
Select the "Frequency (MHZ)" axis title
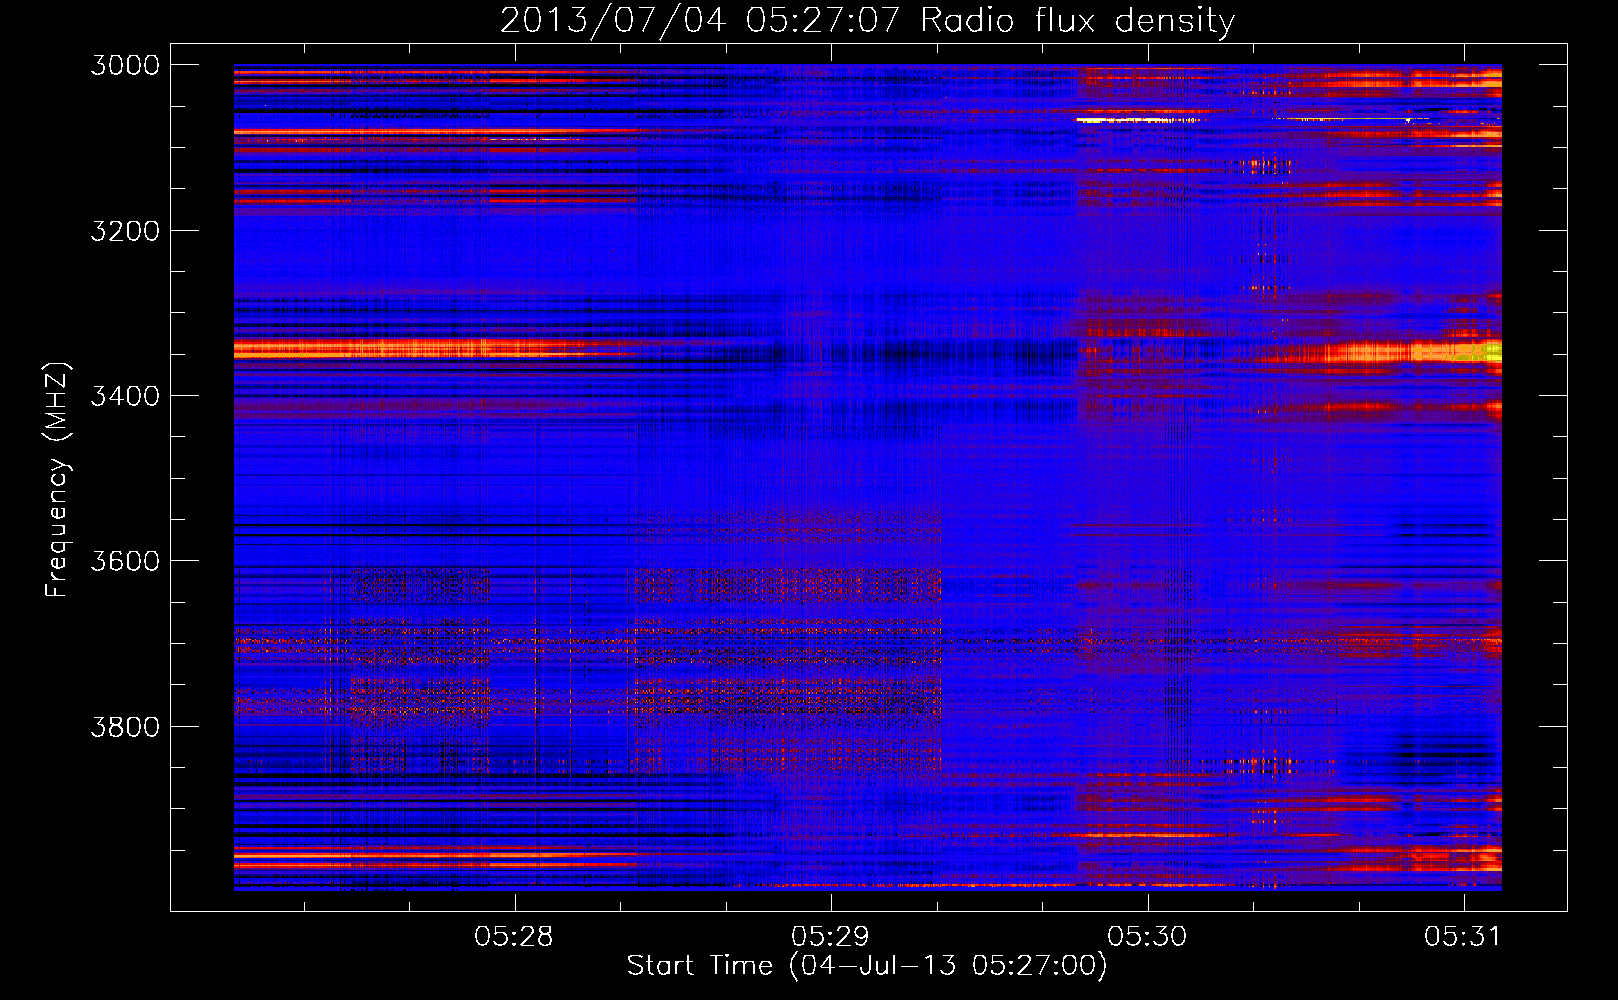[x=57, y=480]
